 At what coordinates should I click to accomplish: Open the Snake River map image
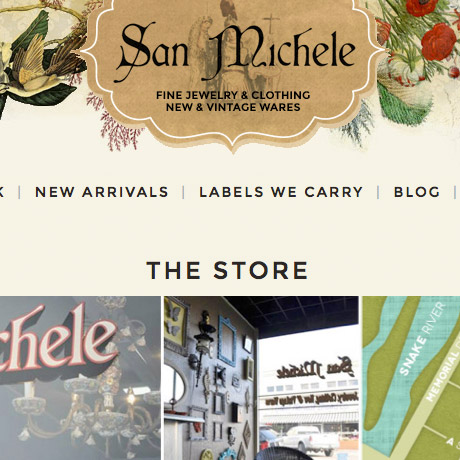(x=411, y=378)
